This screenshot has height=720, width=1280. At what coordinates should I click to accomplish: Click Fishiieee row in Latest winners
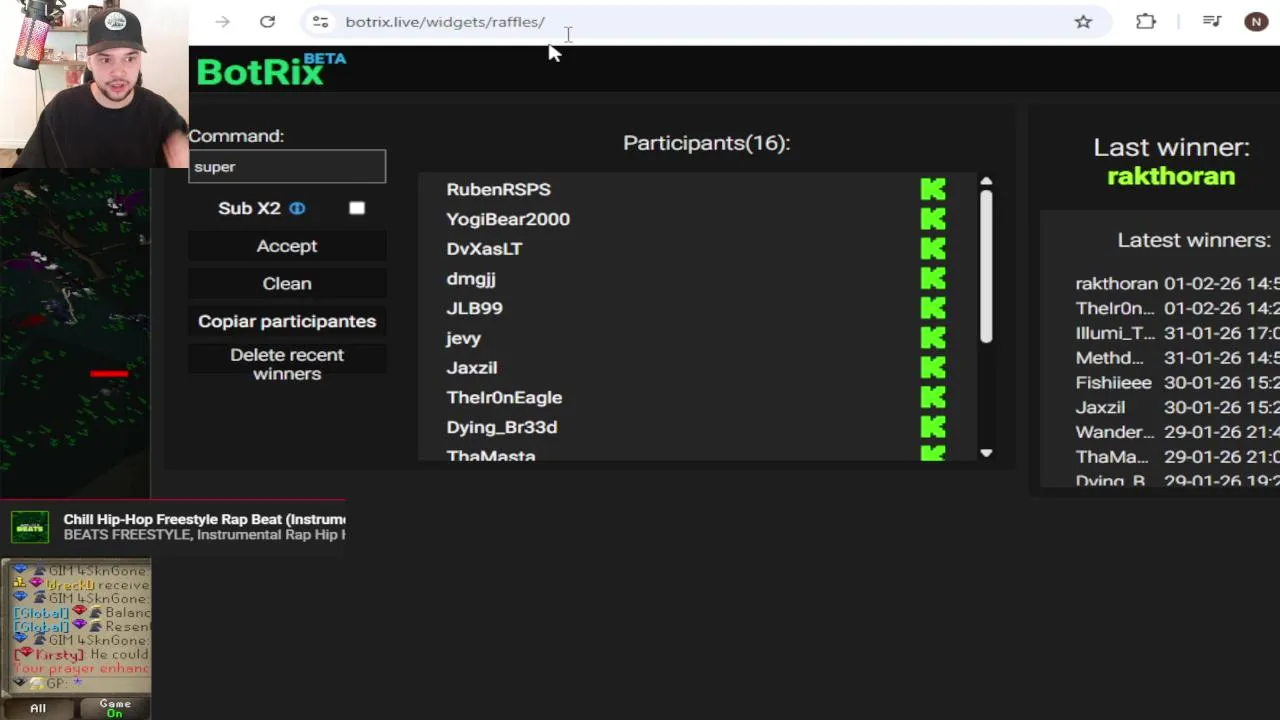coord(1177,383)
